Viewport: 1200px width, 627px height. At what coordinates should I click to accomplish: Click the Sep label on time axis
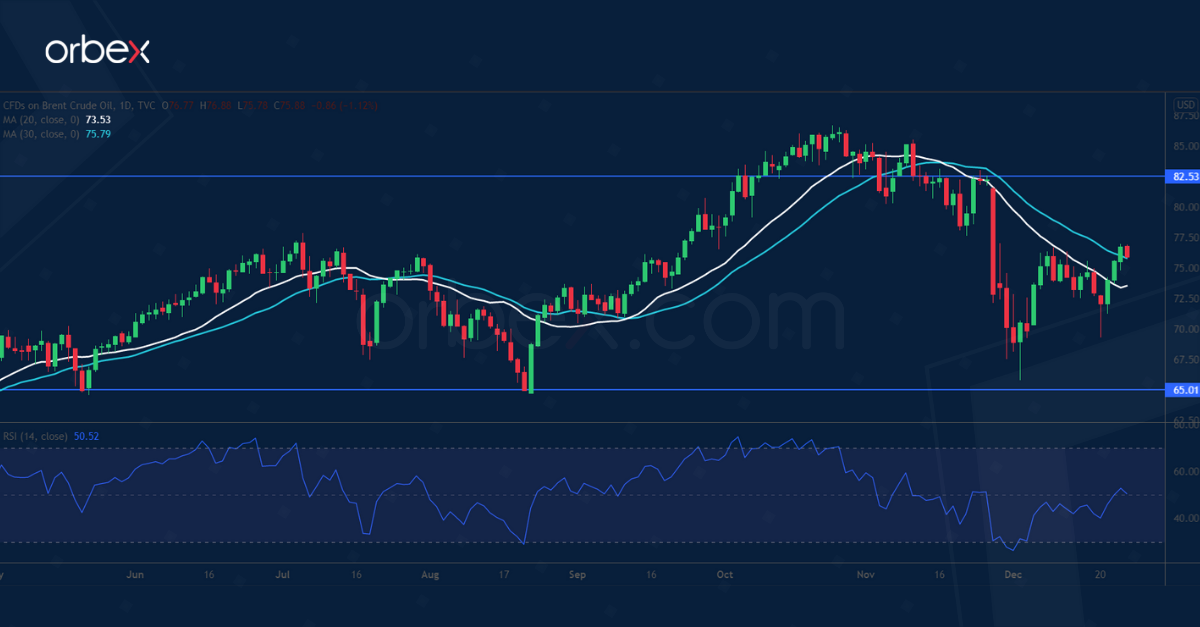click(576, 576)
